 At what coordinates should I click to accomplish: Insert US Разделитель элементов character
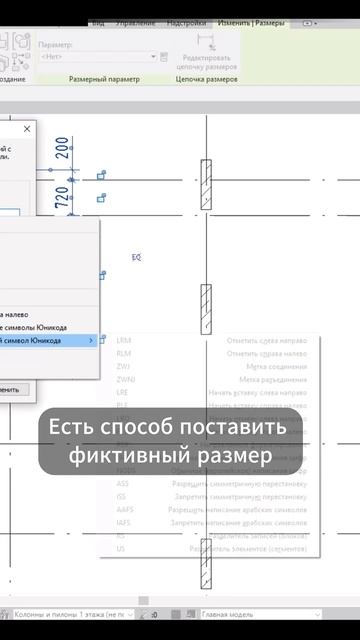click(211, 549)
